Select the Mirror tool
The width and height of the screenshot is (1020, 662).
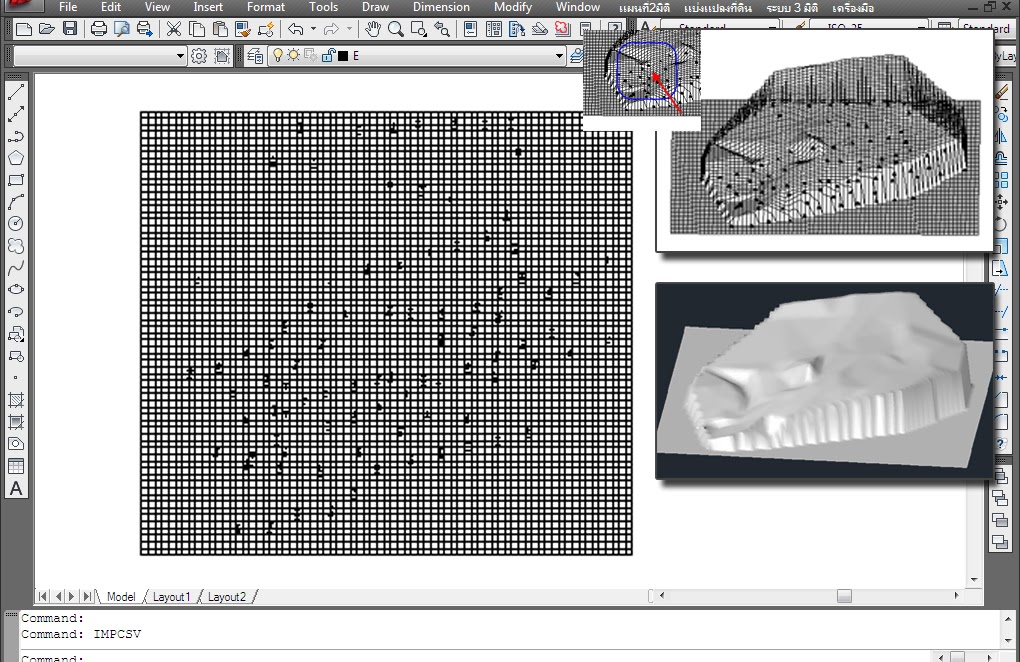coord(1002,137)
